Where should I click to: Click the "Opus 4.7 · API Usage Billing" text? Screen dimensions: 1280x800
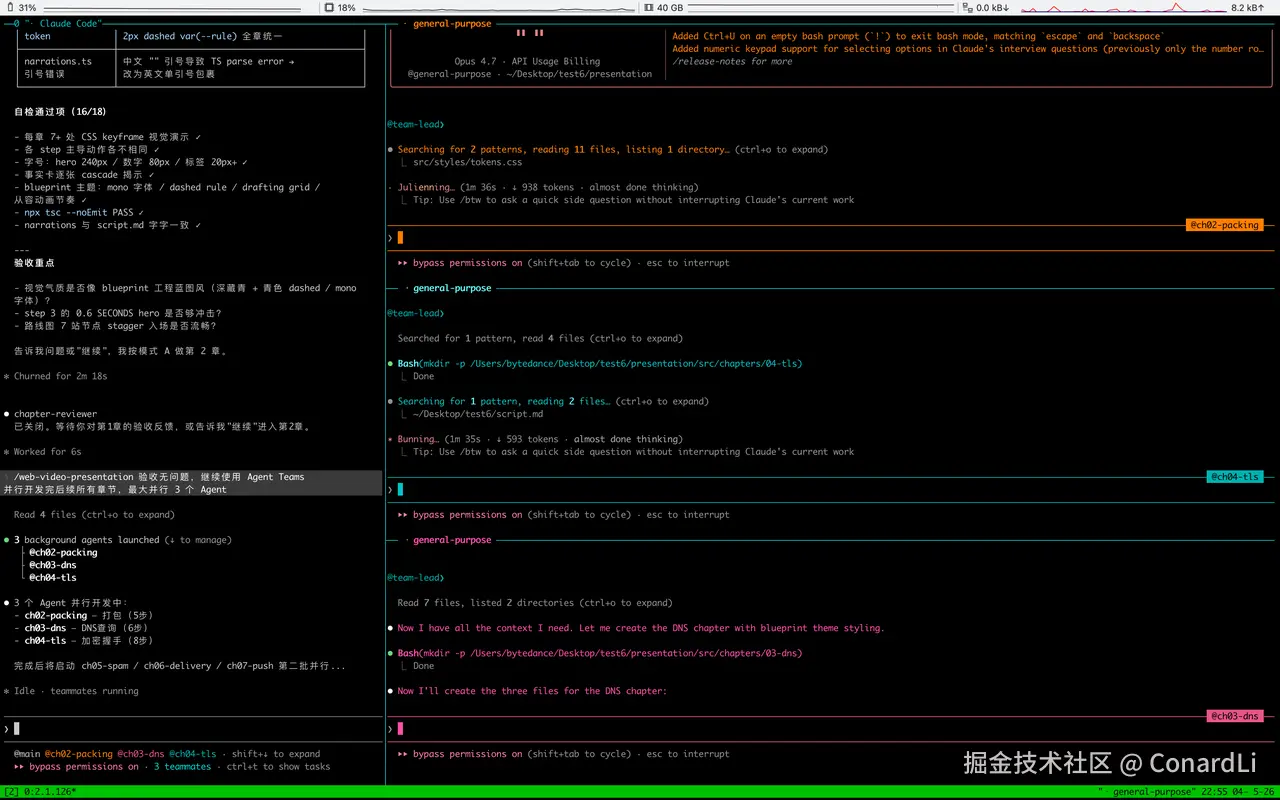click(527, 61)
